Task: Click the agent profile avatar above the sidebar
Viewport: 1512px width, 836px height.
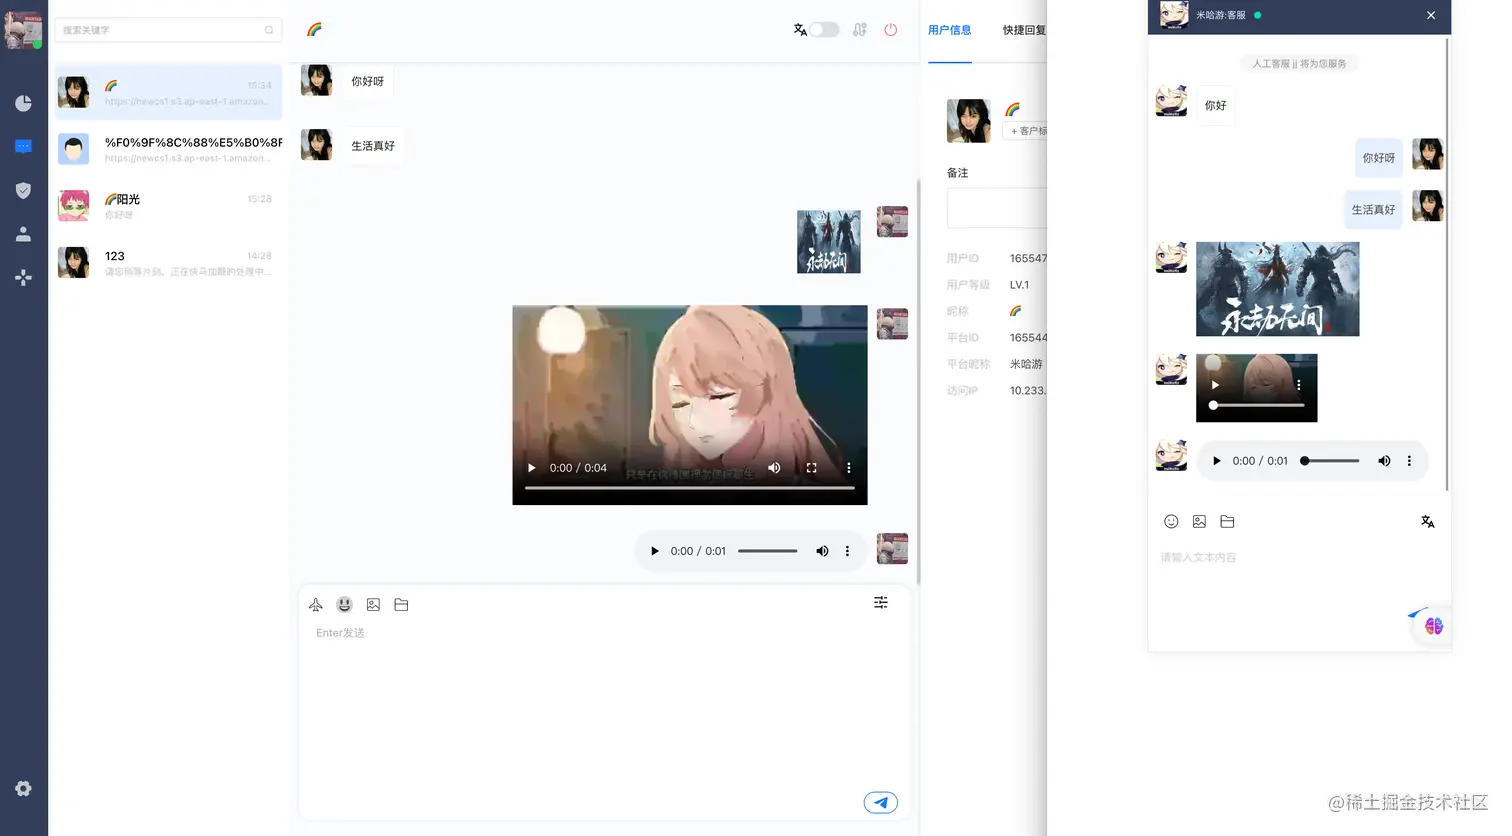Action: pos(23,30)
